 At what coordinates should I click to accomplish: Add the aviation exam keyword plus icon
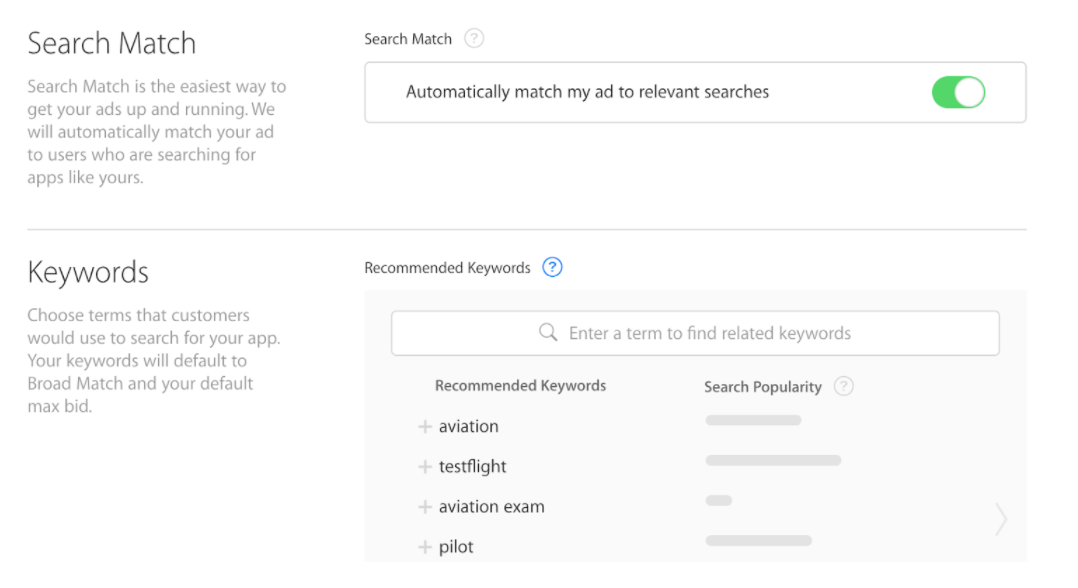point(425,507)
